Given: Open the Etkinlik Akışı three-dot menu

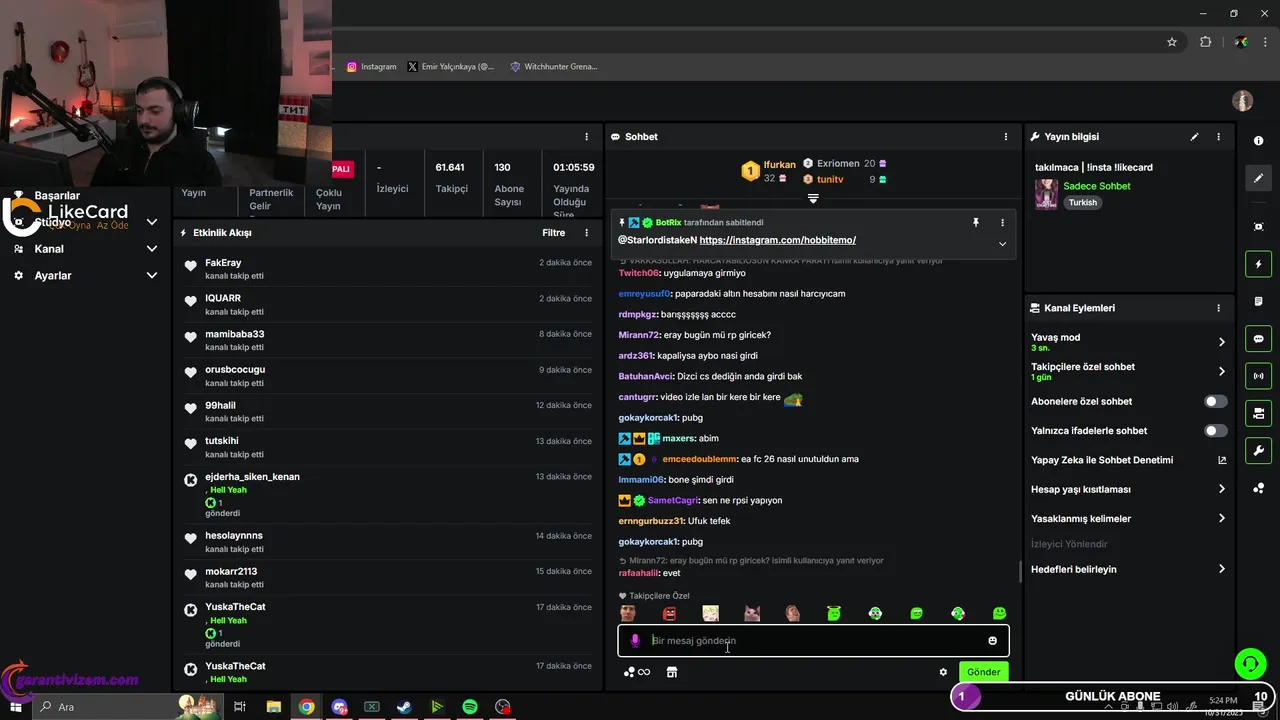Looking at the screenshot, I should coord(587,233).
